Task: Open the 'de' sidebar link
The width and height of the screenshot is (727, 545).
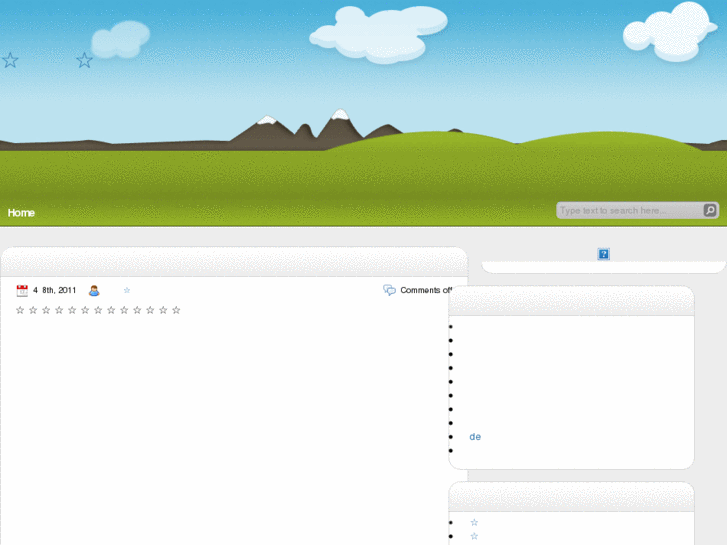Action: point(475,436)
